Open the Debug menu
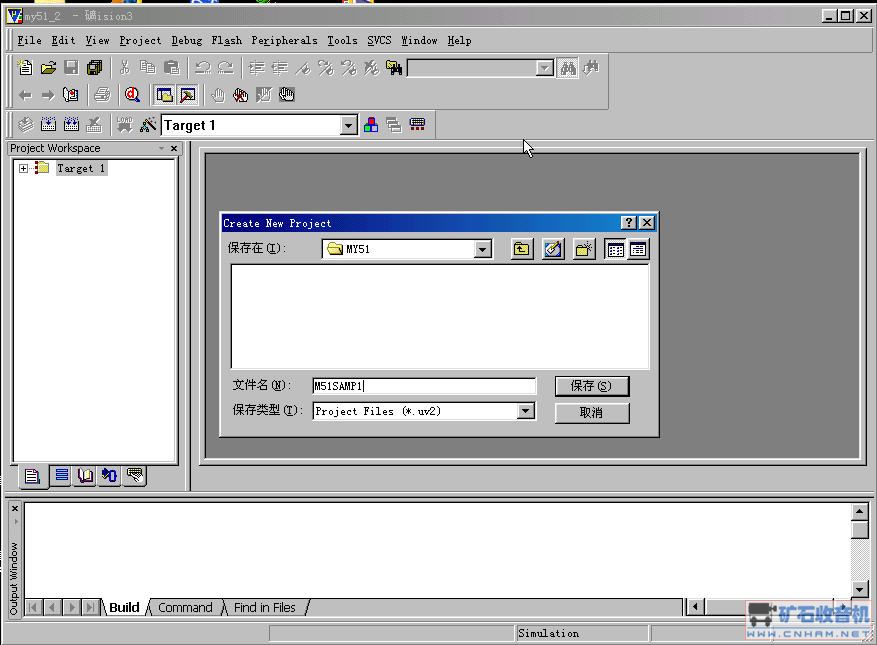This screenshot has height=645, width=877. [x=186, y=40]
